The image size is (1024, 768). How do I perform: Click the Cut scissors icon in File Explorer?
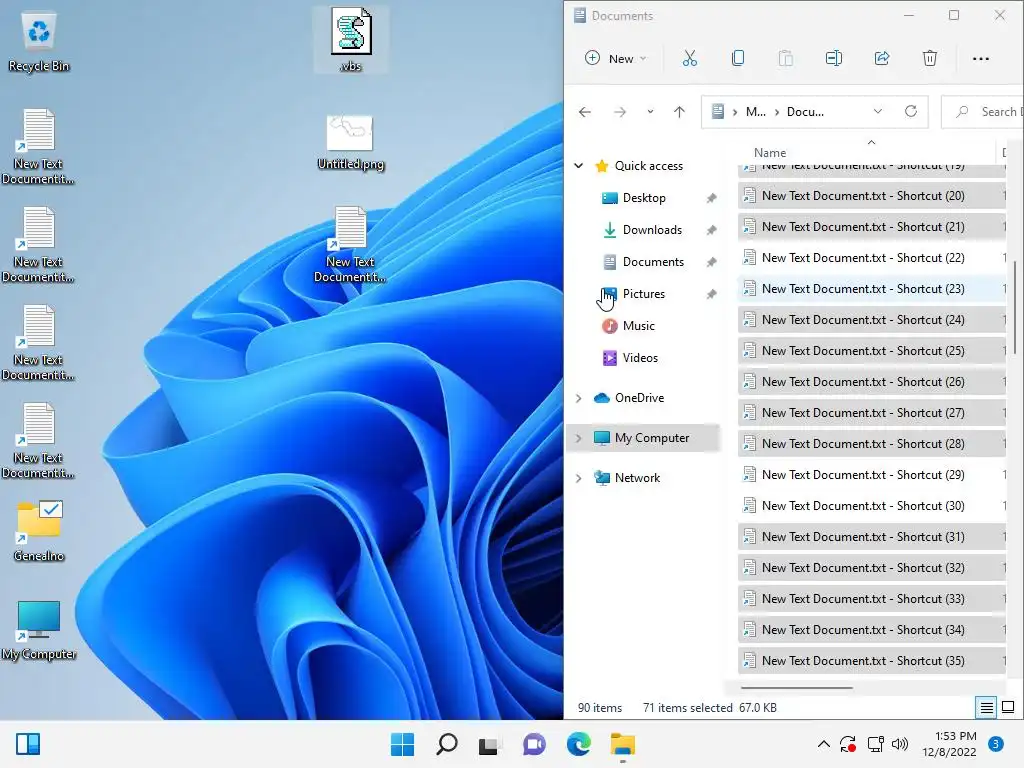click(x=690, y=59)
